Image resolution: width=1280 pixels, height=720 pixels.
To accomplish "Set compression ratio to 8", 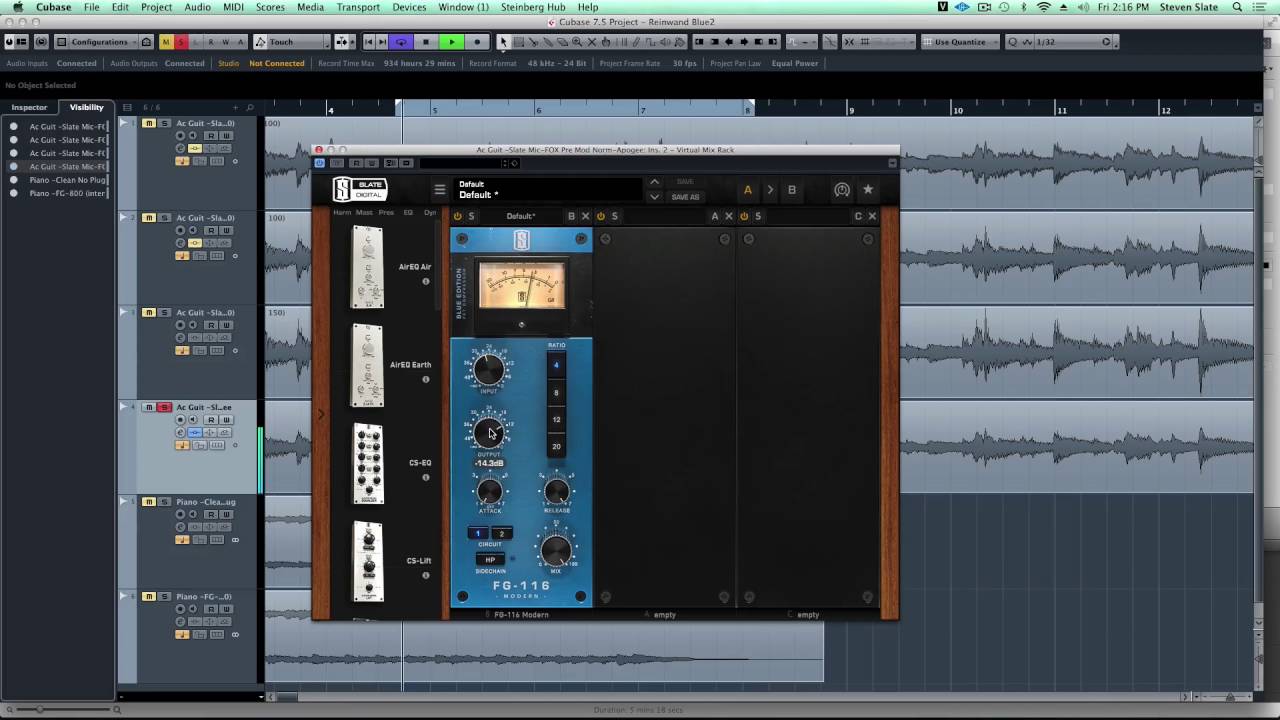I will [x=556, y=393].
